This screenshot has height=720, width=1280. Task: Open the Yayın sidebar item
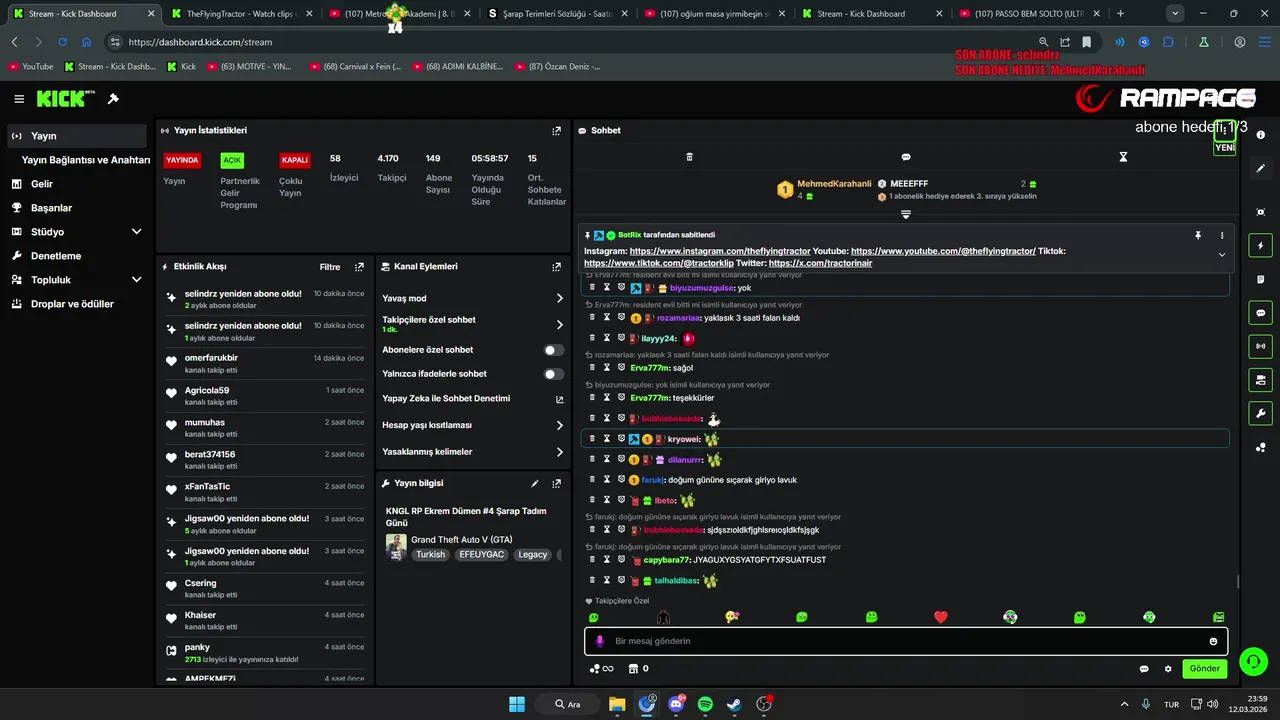pyautogui.click(x=78, y=136)
